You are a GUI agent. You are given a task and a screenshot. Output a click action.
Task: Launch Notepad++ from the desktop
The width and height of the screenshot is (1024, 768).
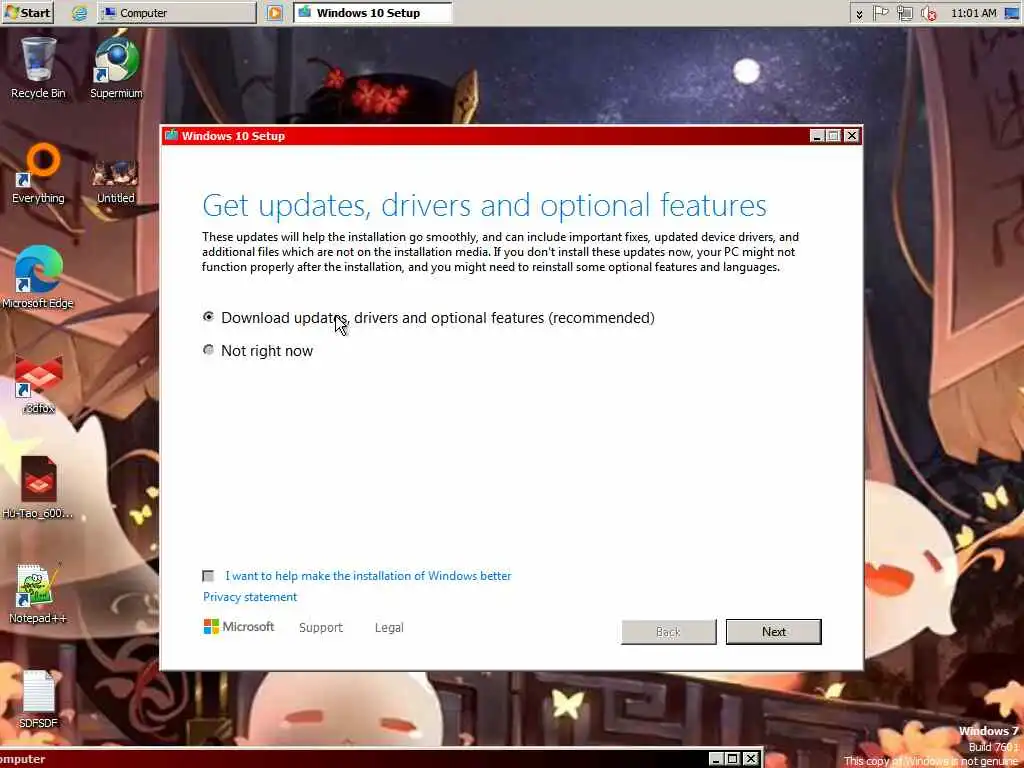coord(37,593)
